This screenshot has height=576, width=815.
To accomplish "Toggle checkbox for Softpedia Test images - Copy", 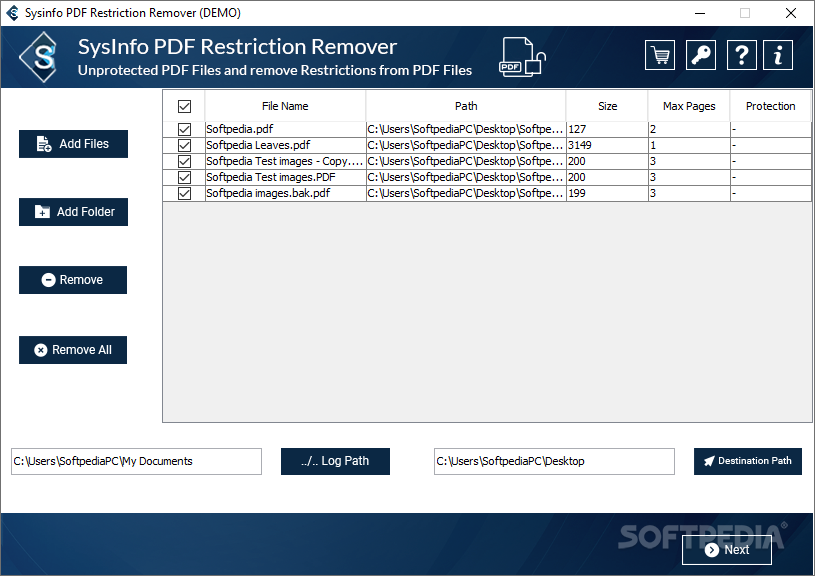I will [x=184, y=162].
